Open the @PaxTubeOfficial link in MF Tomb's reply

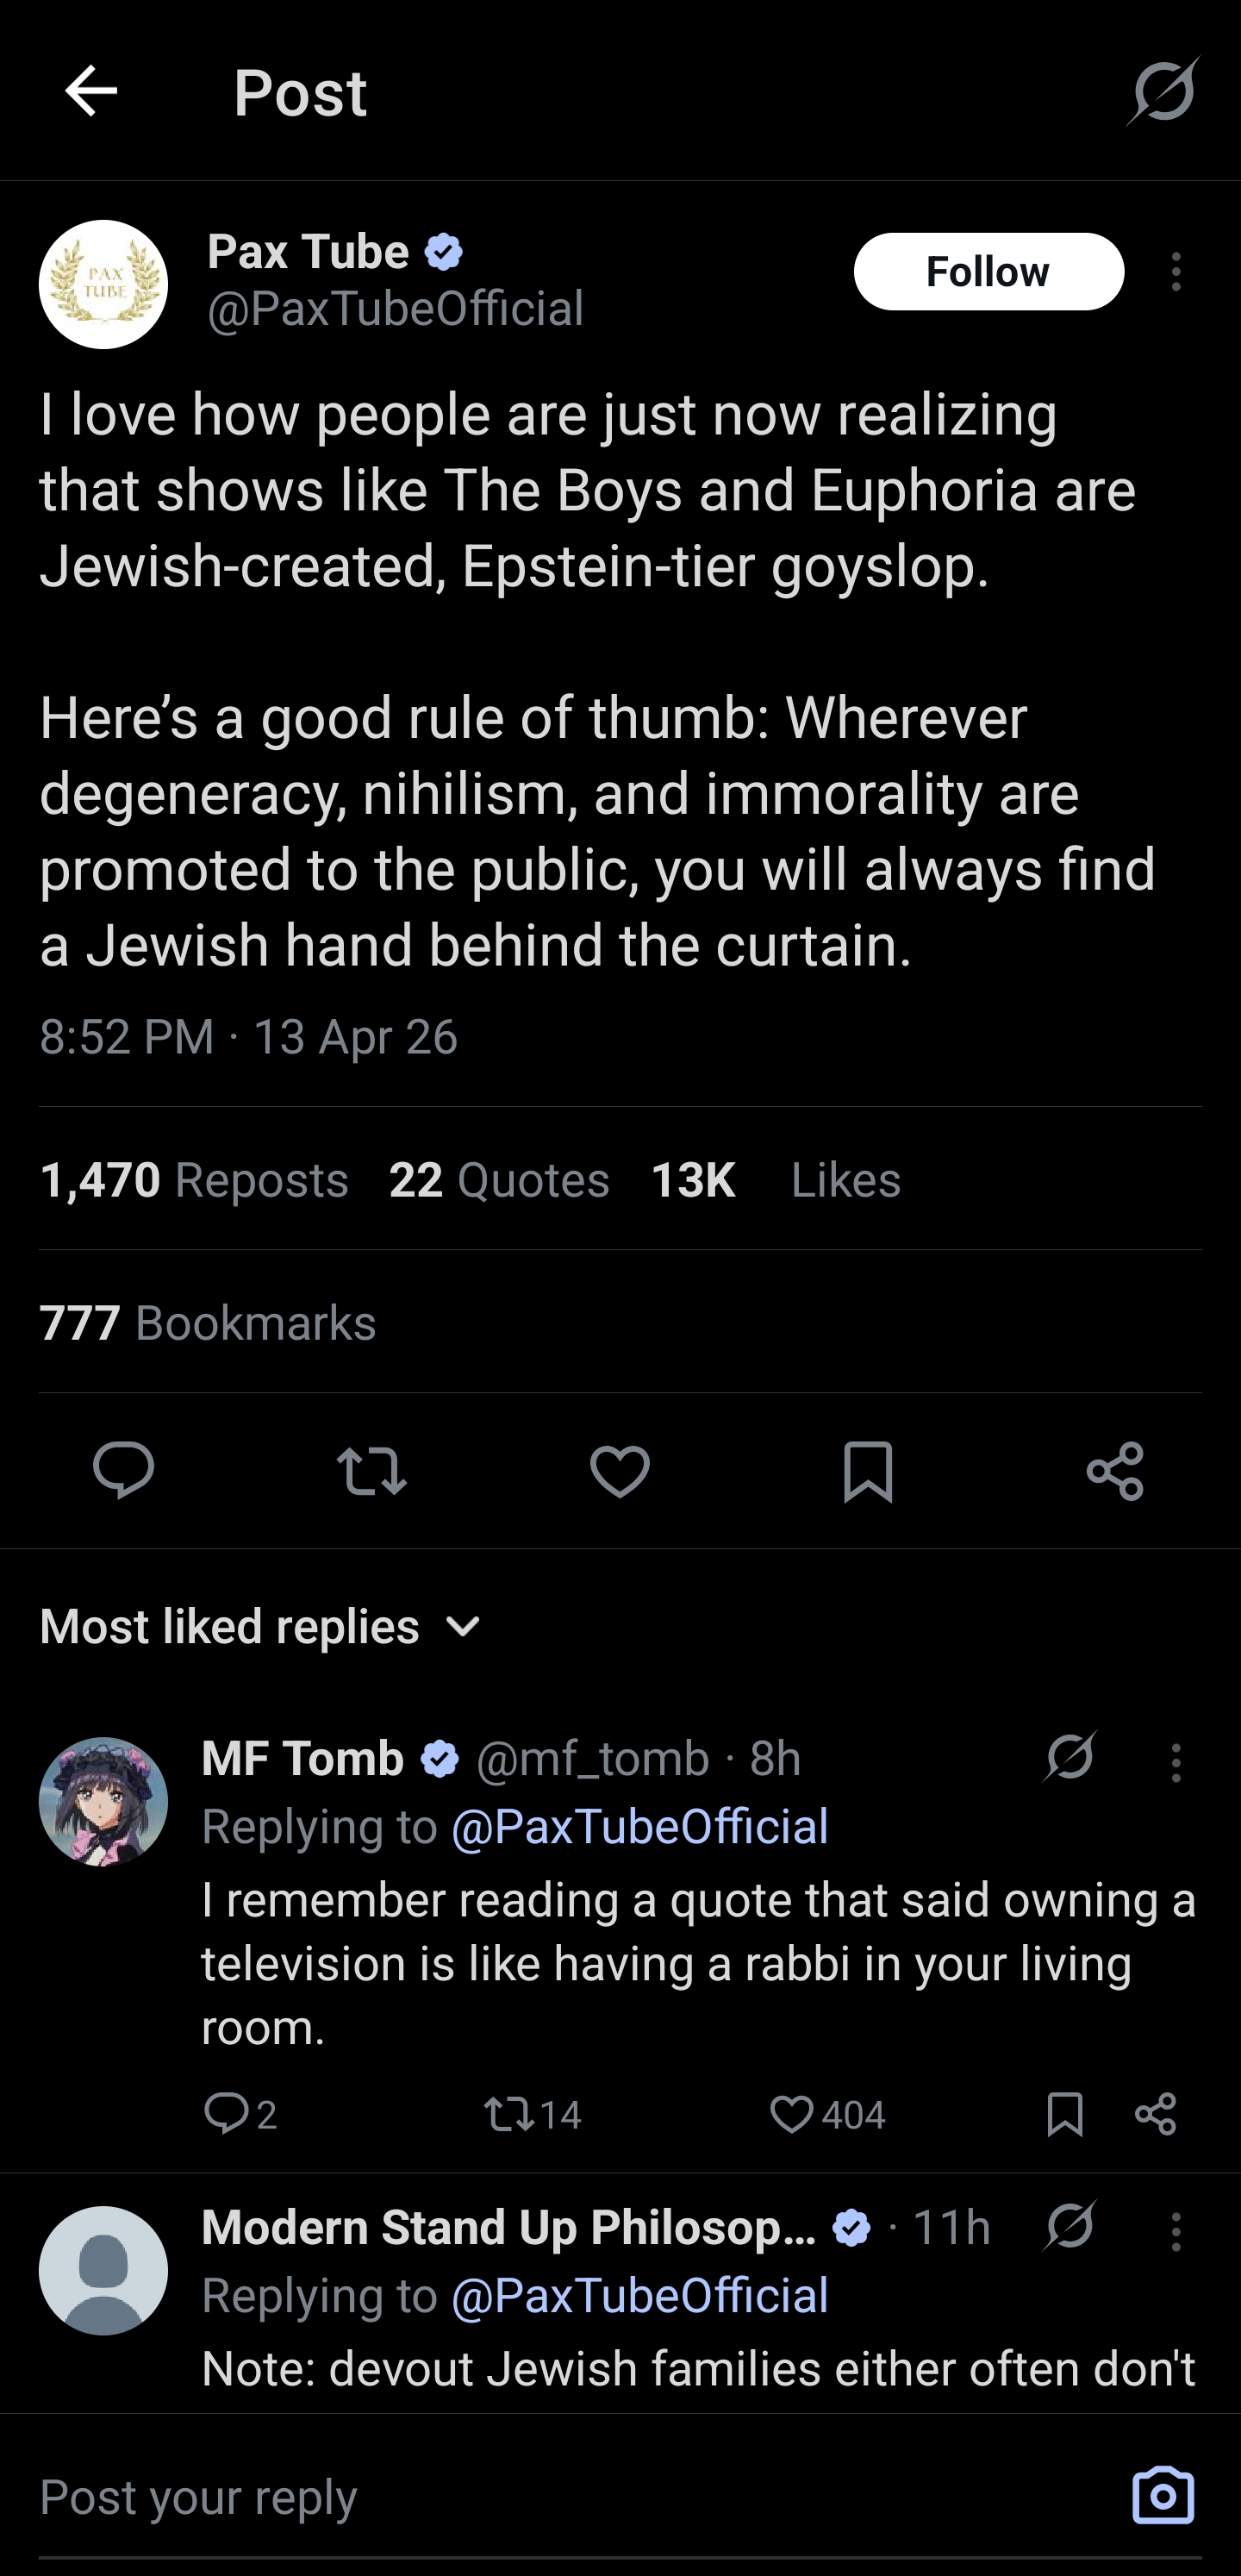tap(640, 1826)
